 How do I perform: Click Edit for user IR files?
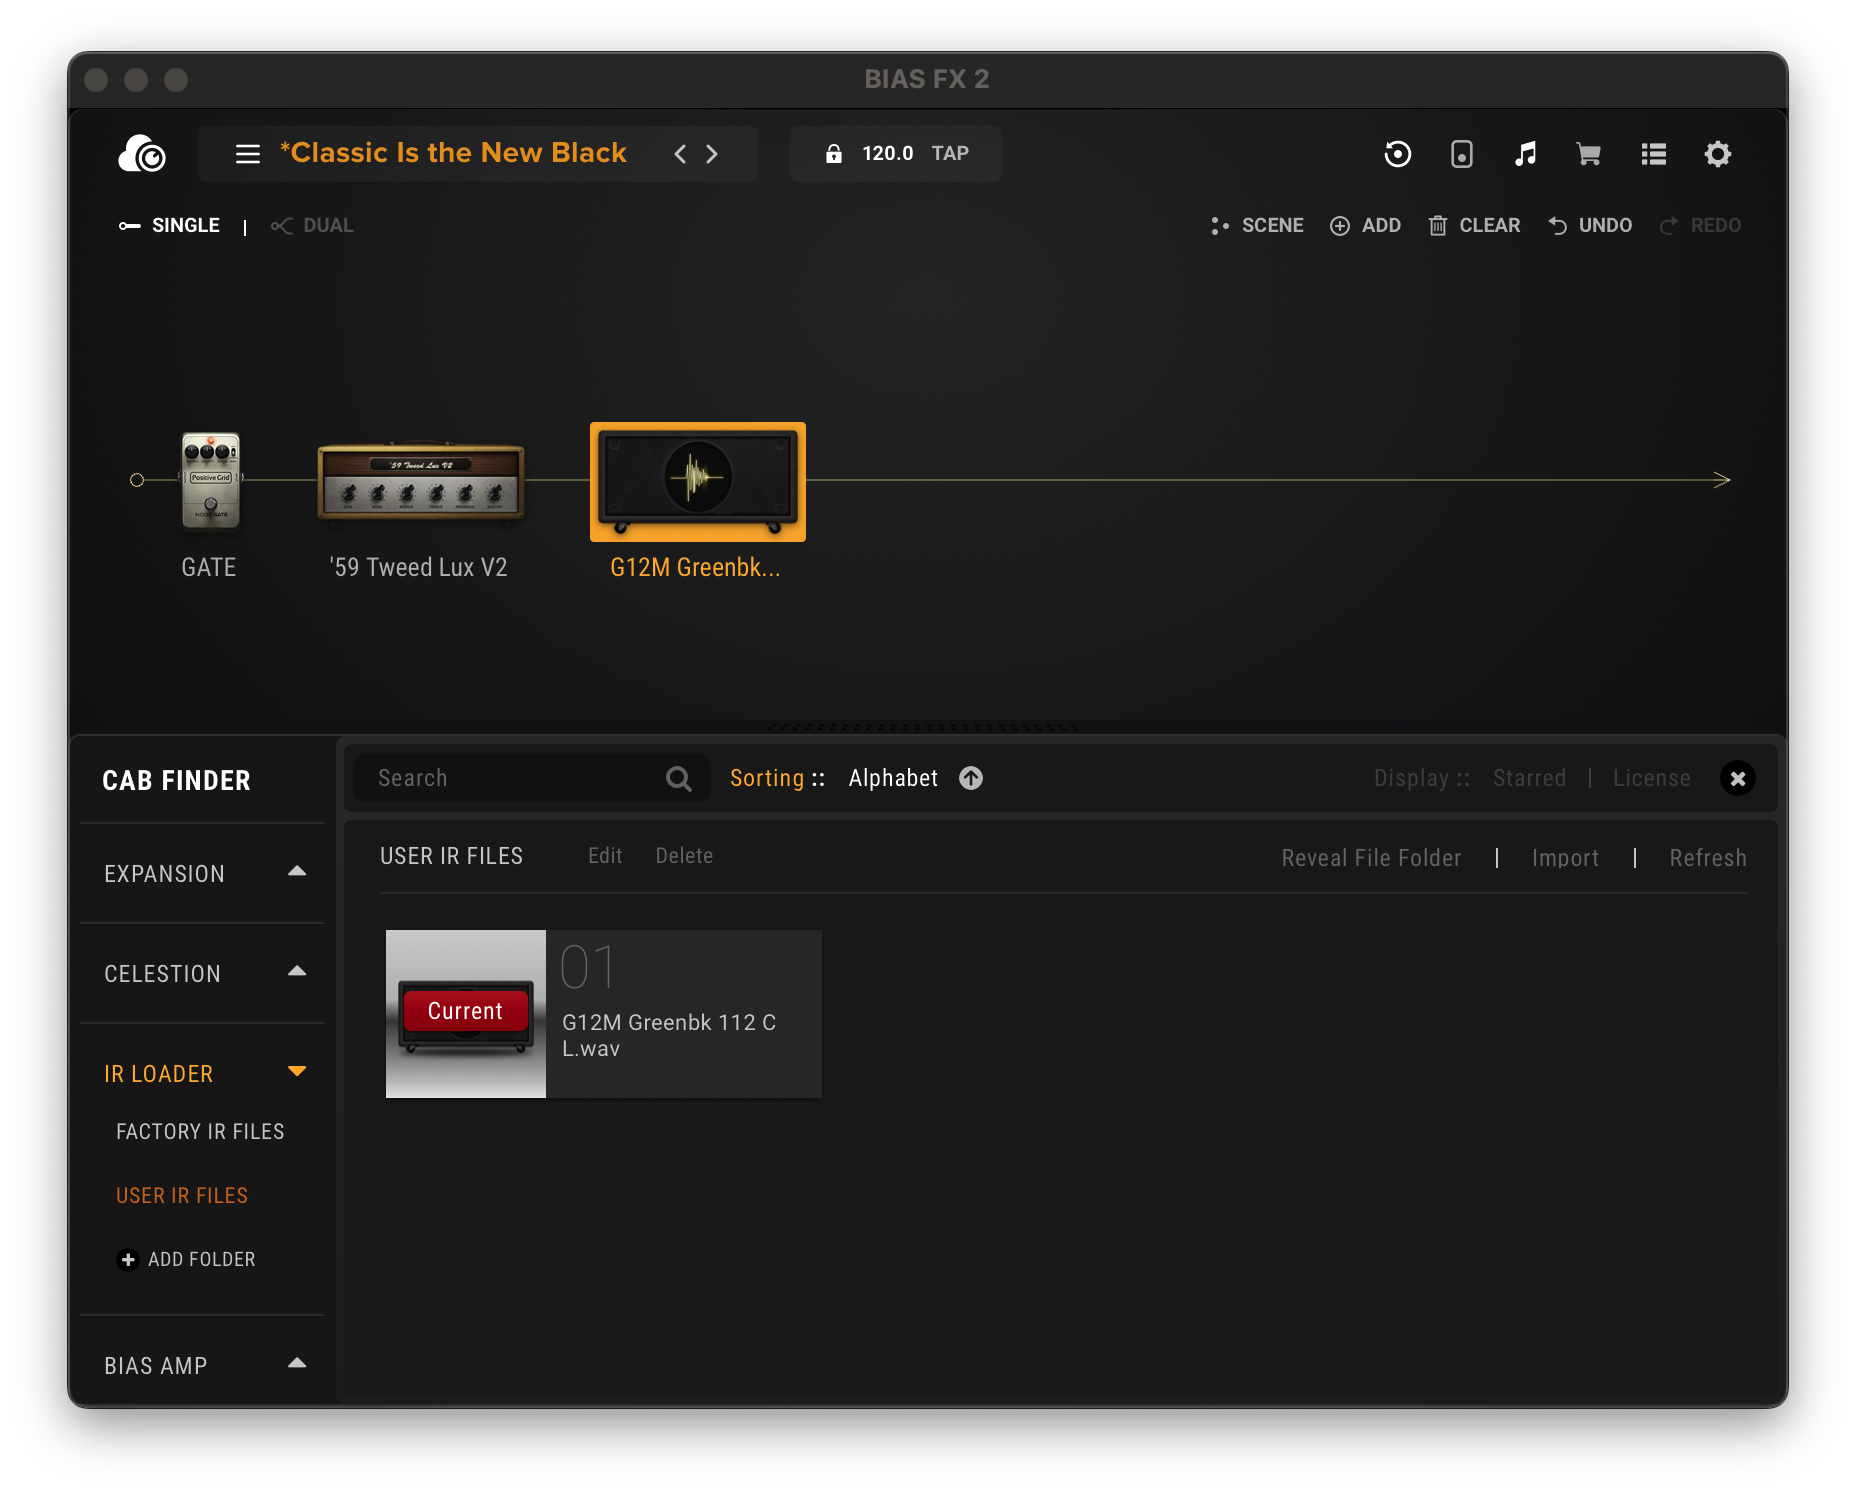(605, 856)
